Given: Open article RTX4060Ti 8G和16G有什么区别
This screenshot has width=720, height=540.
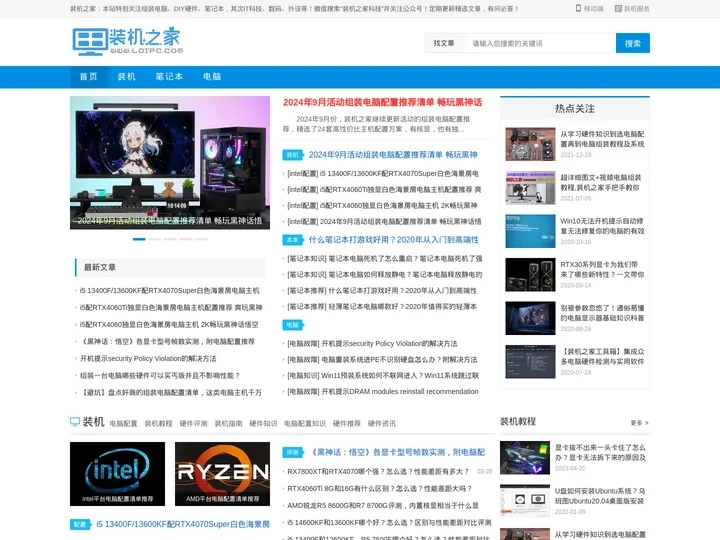Looking at the screenshot, I should pyautogui.click(x=380, y=489).
